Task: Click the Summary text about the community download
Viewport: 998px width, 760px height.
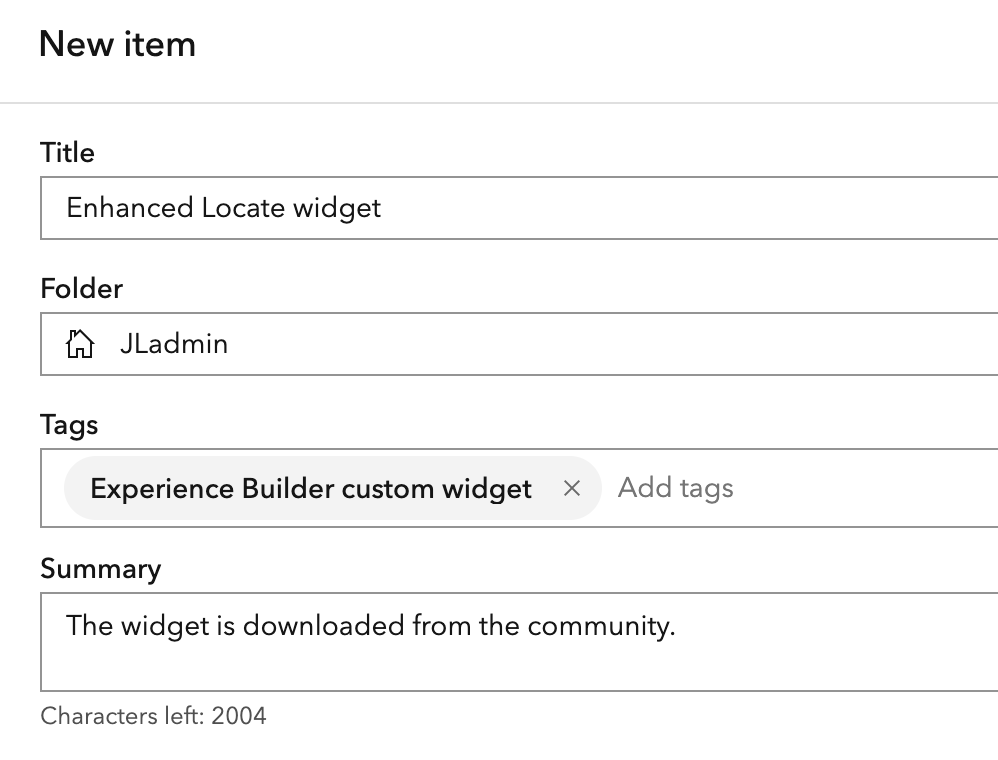Action: click(370, 625)
